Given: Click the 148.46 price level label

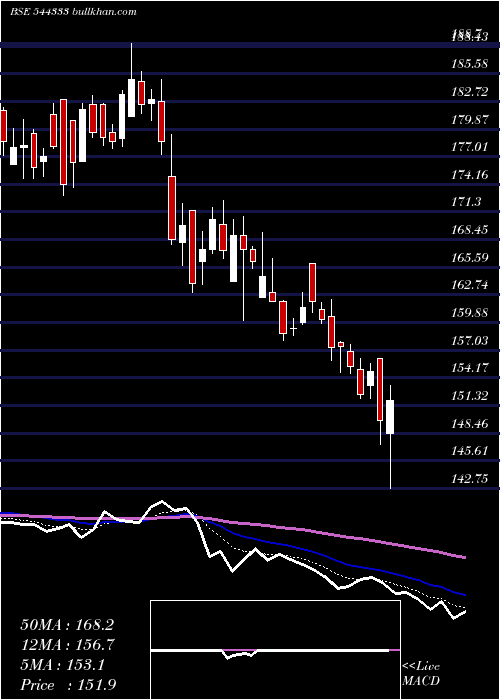Looking at the screenshot, I should point(469,424).
